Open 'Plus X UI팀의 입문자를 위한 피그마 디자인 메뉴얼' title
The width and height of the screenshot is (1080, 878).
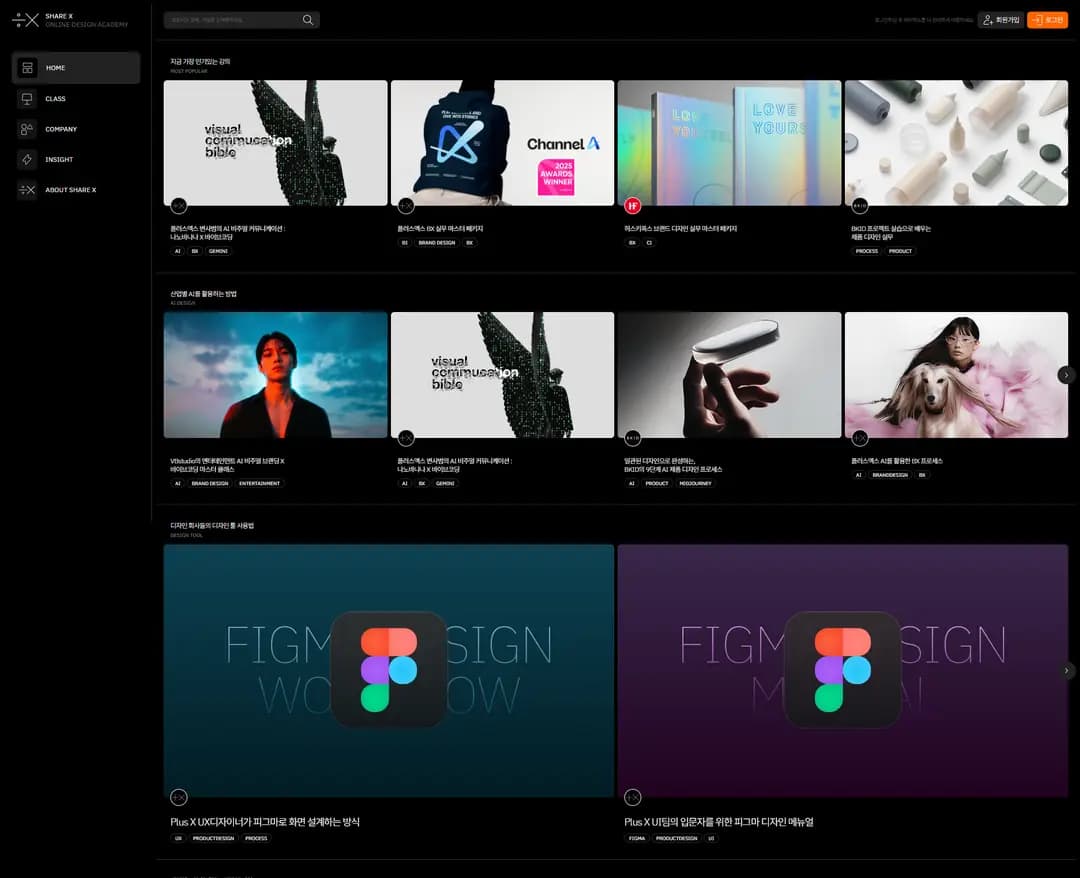(x=718, y=822)
